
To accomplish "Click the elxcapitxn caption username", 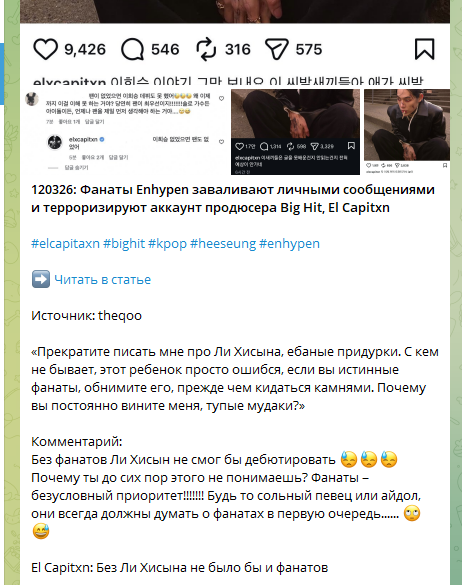I will pyautogui.click(x=69, y=82).
